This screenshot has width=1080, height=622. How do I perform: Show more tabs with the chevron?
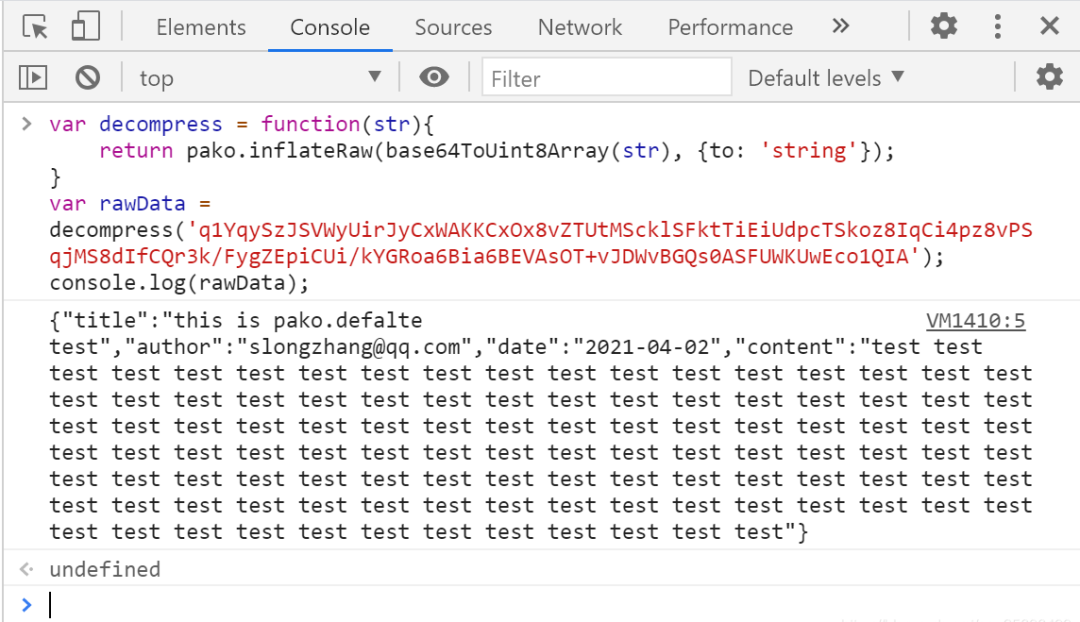pos(840,27)
